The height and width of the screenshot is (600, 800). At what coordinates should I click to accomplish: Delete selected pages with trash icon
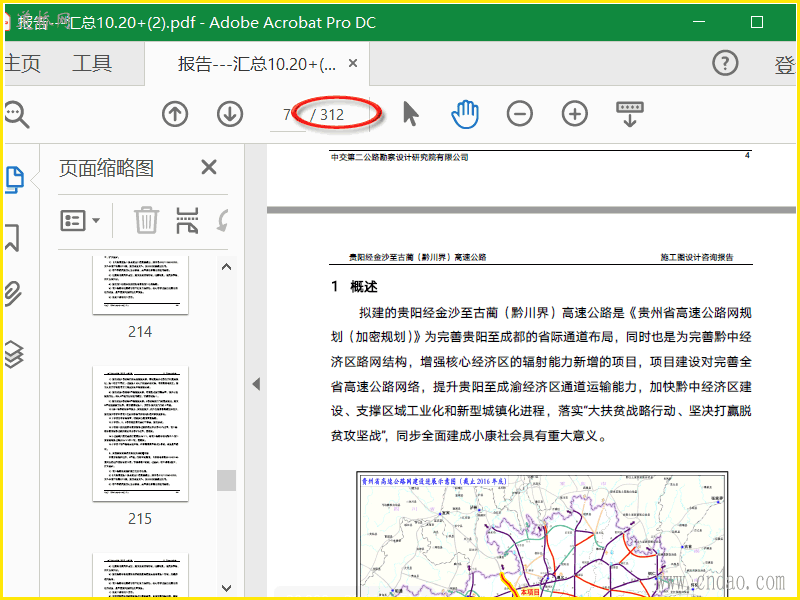point(146,220)
